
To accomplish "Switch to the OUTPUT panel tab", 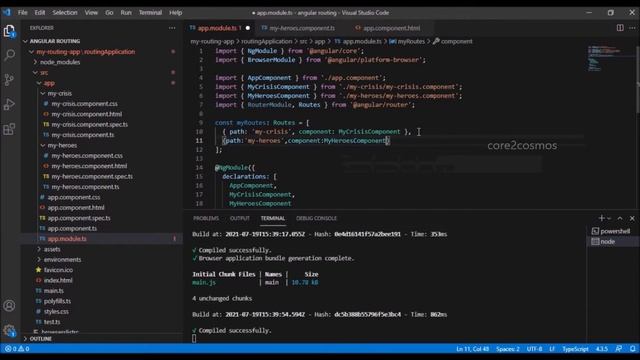I will pos(240,218).
